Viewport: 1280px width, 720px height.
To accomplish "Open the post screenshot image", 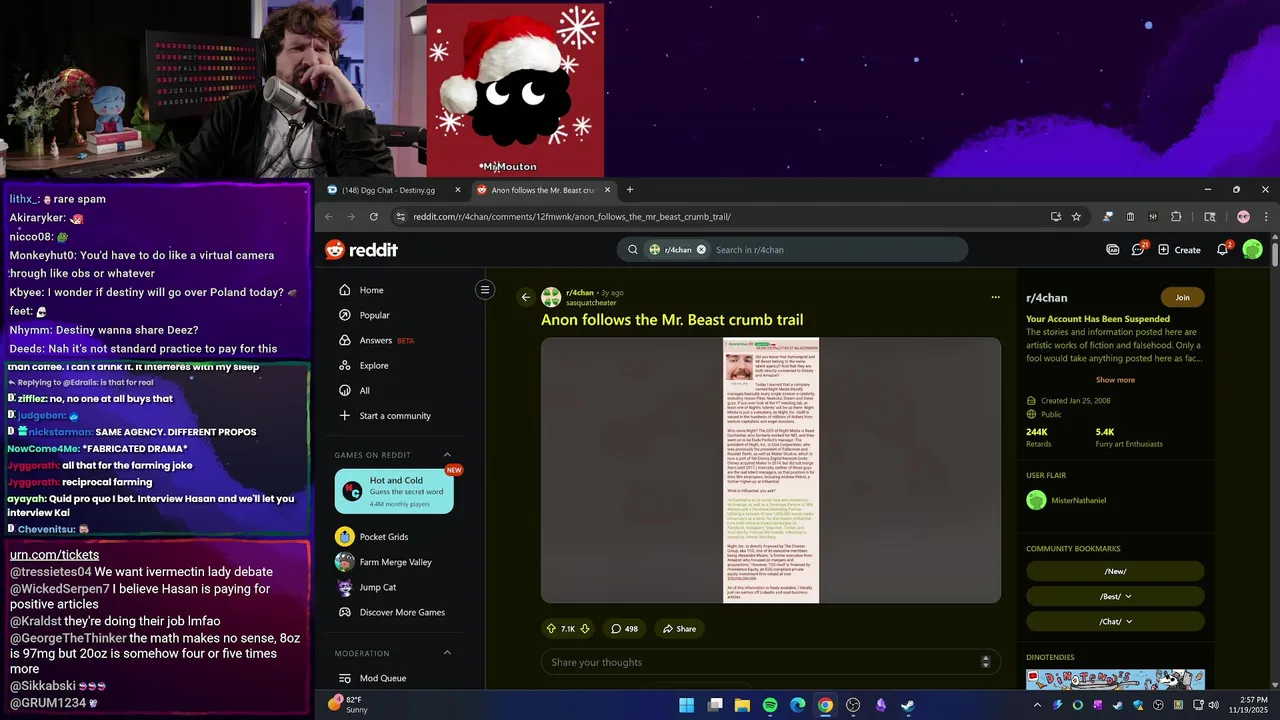I will 771,470.
